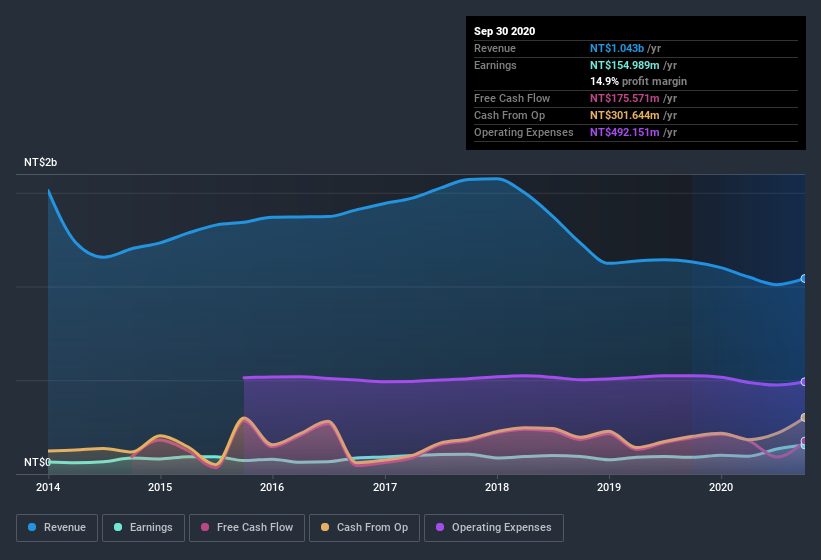Click the Revenue endpoint marker on the blue line

(x=804, y=279)
